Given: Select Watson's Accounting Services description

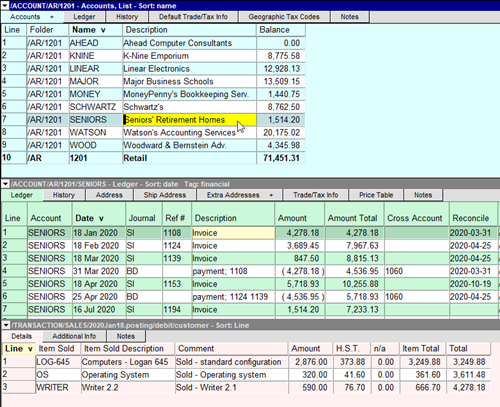Looking at the screenshot, I should click(x=189, y=133).
